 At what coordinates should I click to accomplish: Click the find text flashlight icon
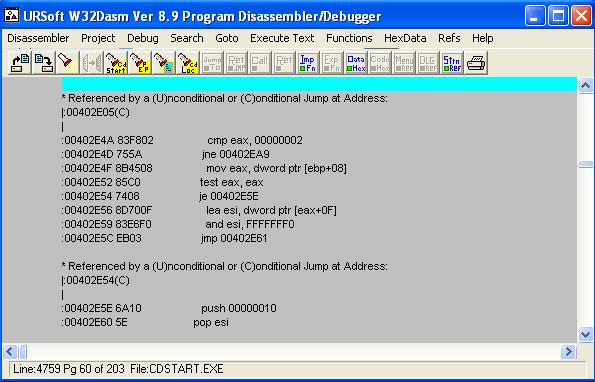(67, 63)
